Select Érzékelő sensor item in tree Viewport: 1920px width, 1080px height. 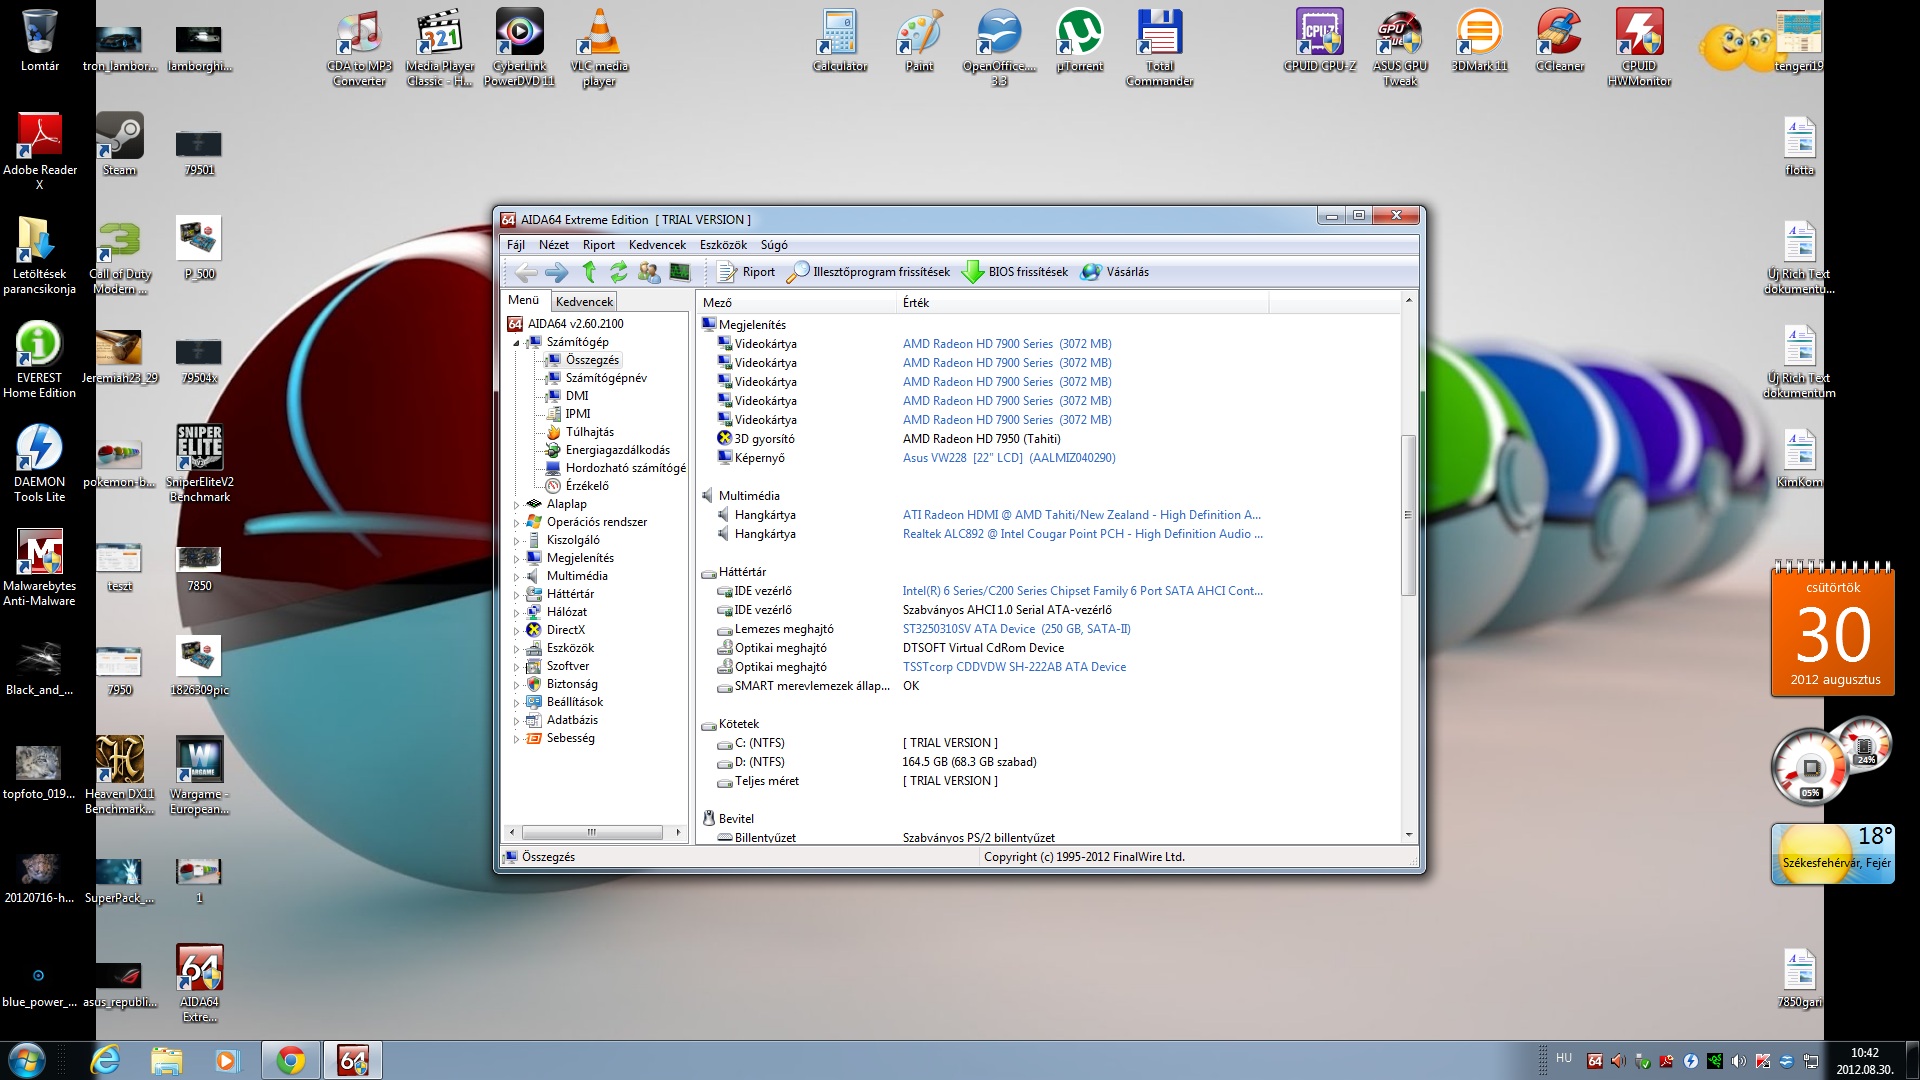[x=587, y=486]
